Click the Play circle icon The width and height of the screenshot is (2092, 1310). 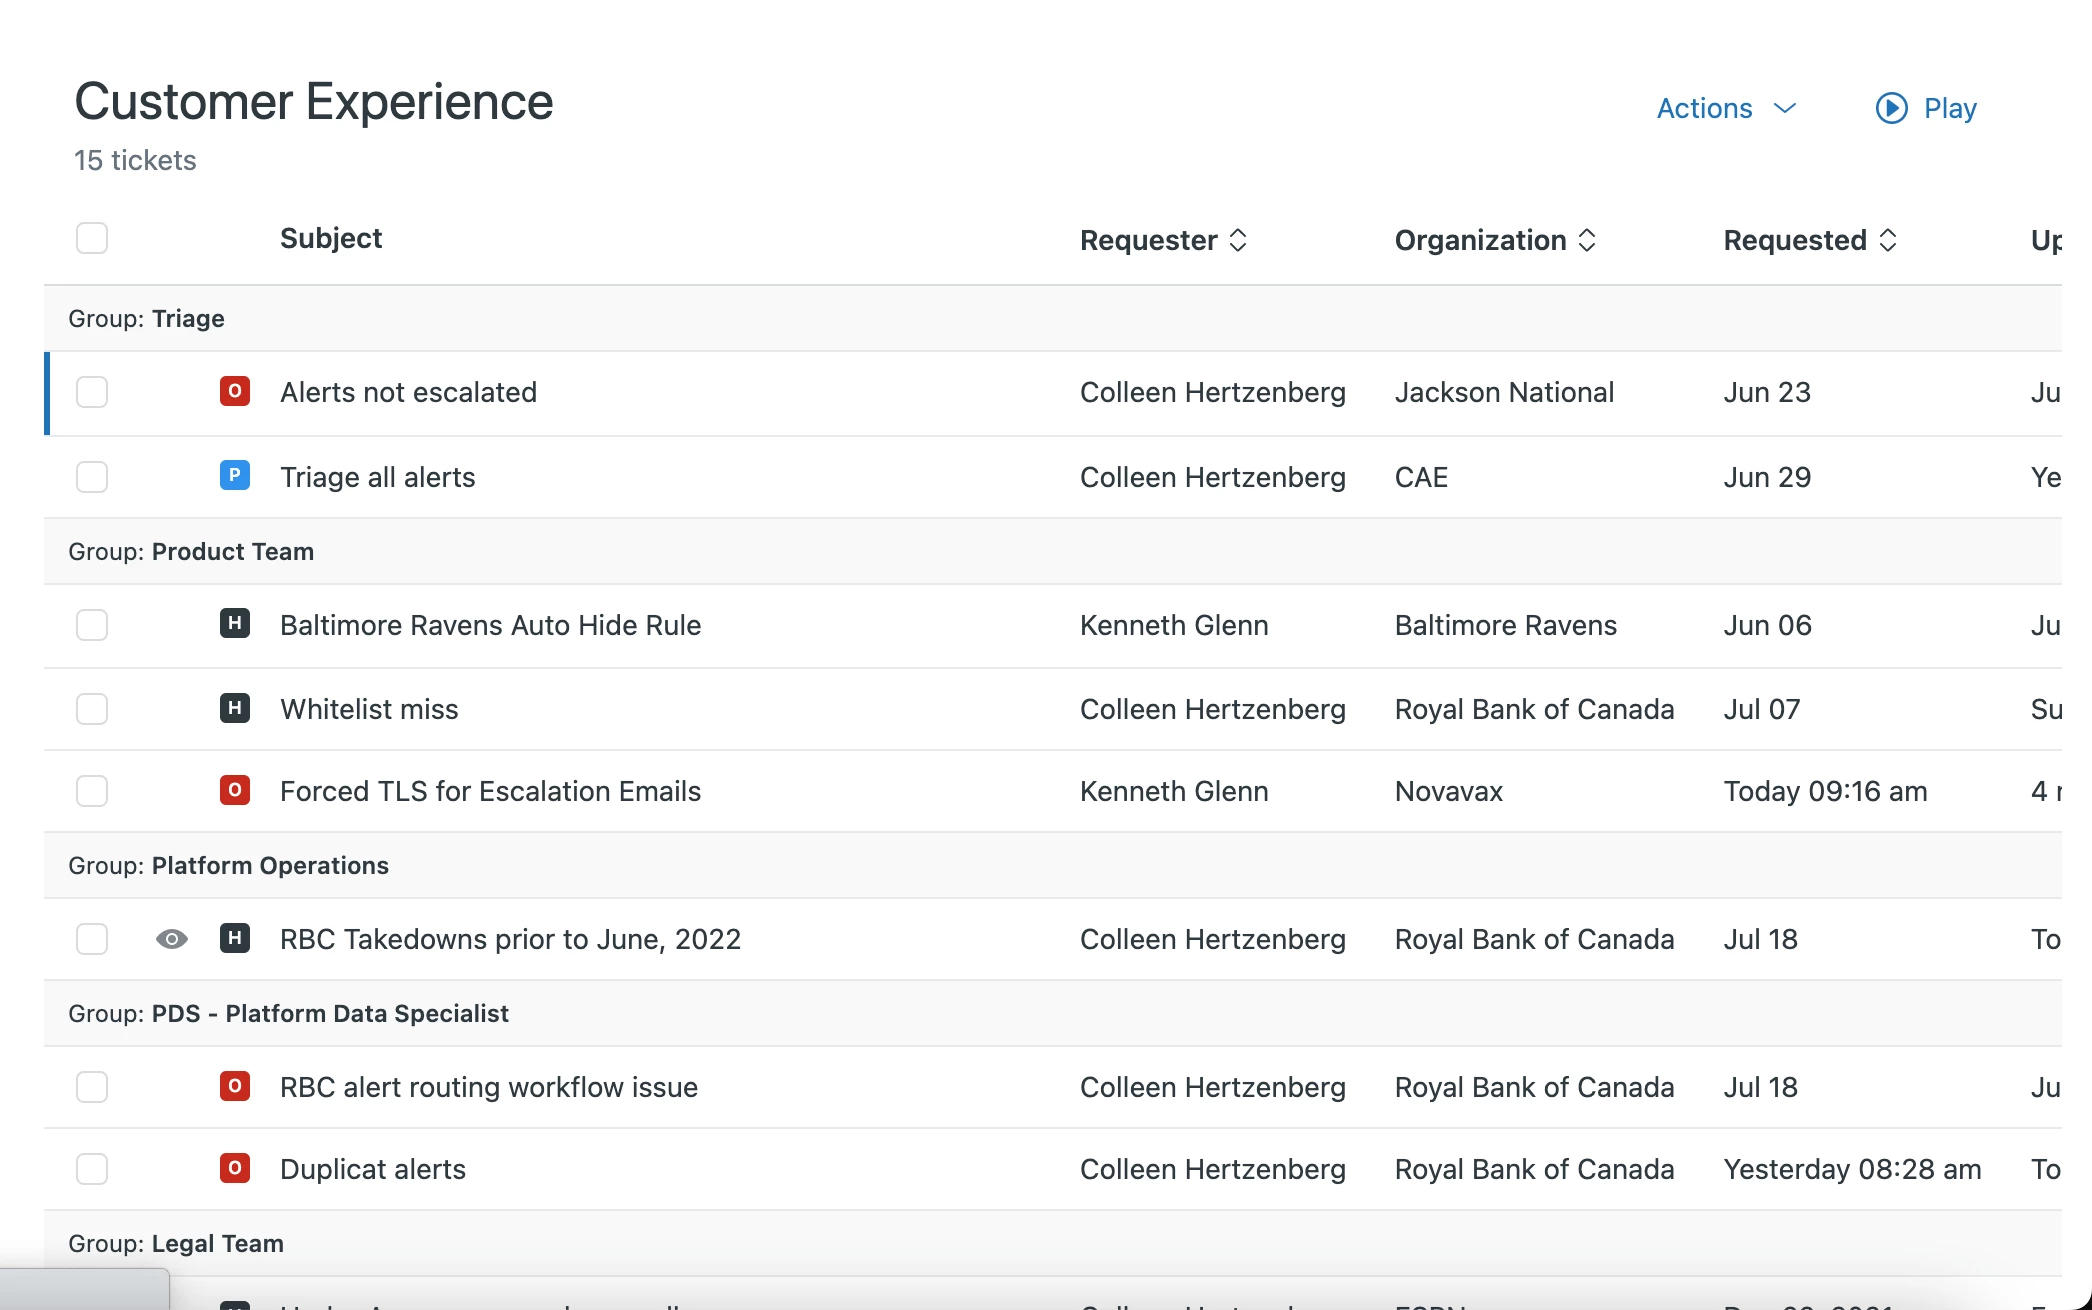coord(1891,108)
